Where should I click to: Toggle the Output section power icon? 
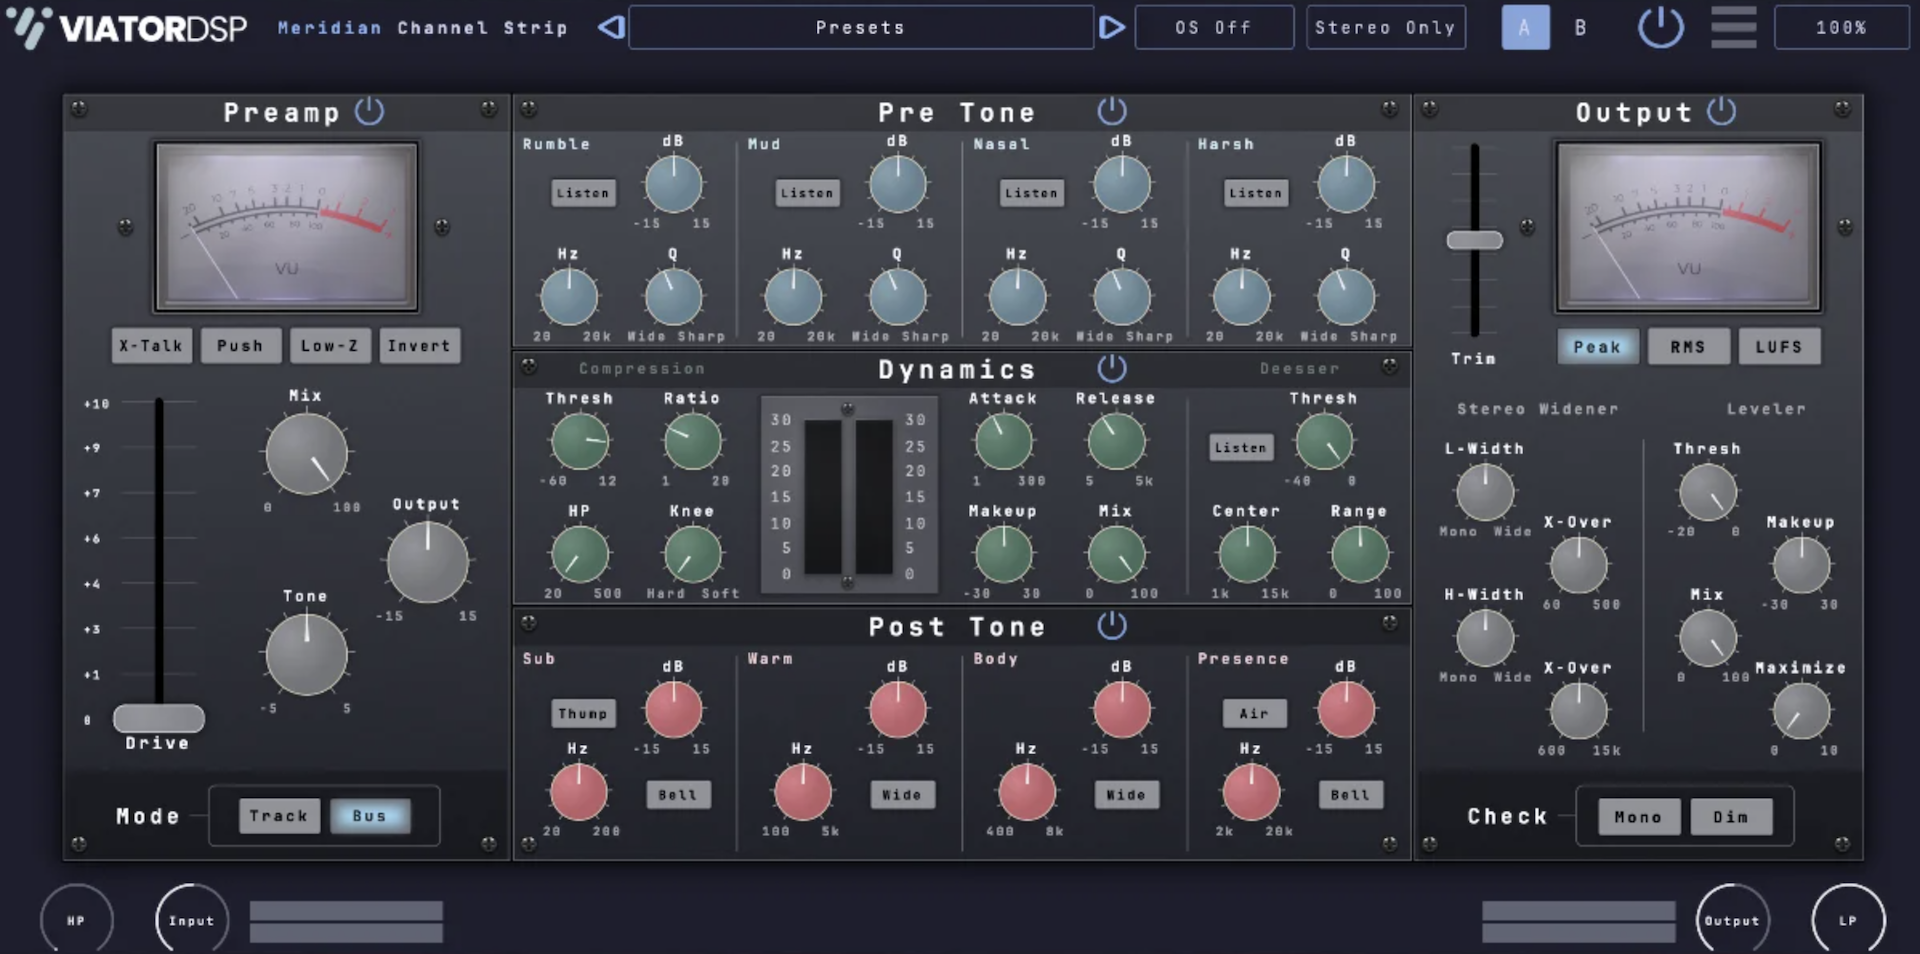1722,111
